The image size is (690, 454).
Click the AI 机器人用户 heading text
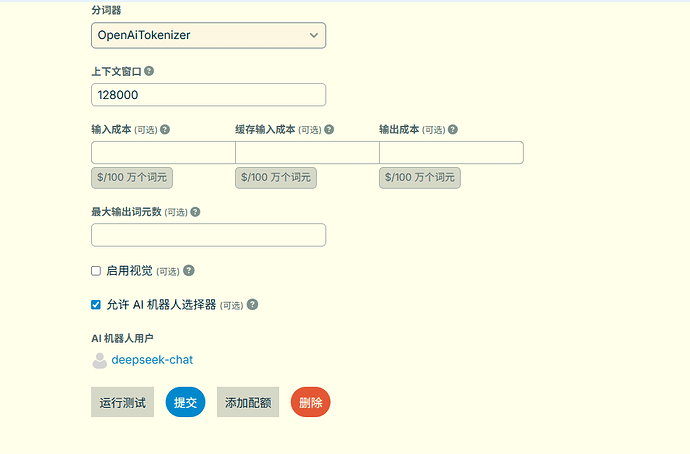pyautogui.click(x=122, y=338)
